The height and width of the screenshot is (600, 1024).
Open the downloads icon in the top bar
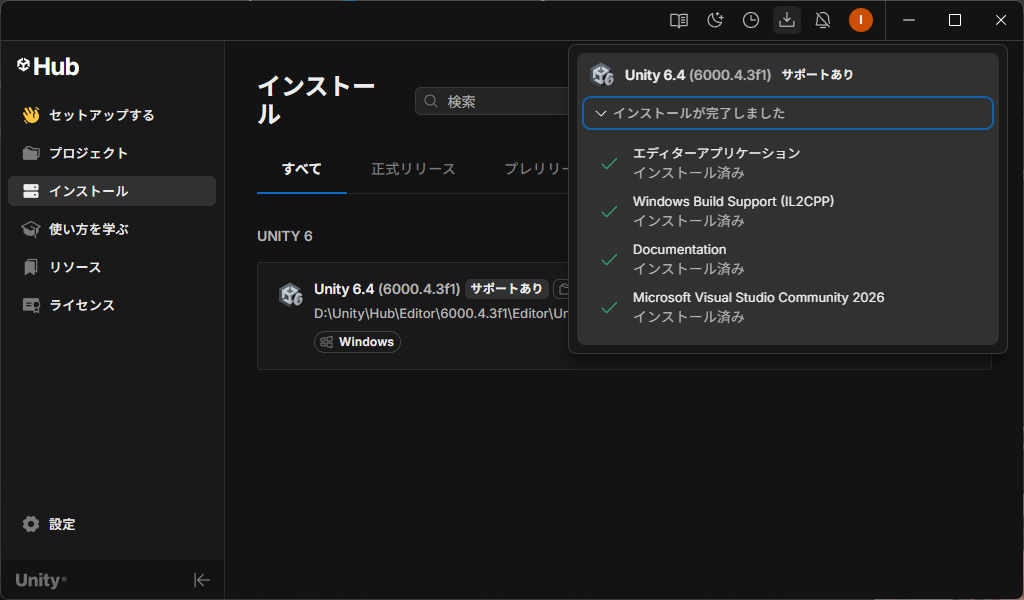pyautogui.click(x=787, y=20)
